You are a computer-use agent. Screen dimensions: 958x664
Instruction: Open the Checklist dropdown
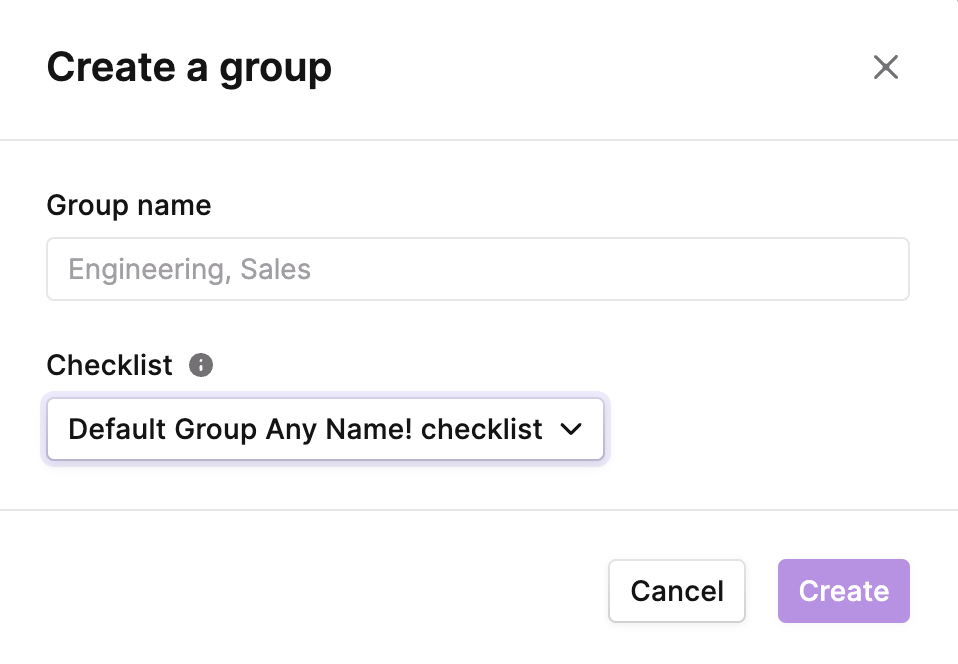point(325,429)
